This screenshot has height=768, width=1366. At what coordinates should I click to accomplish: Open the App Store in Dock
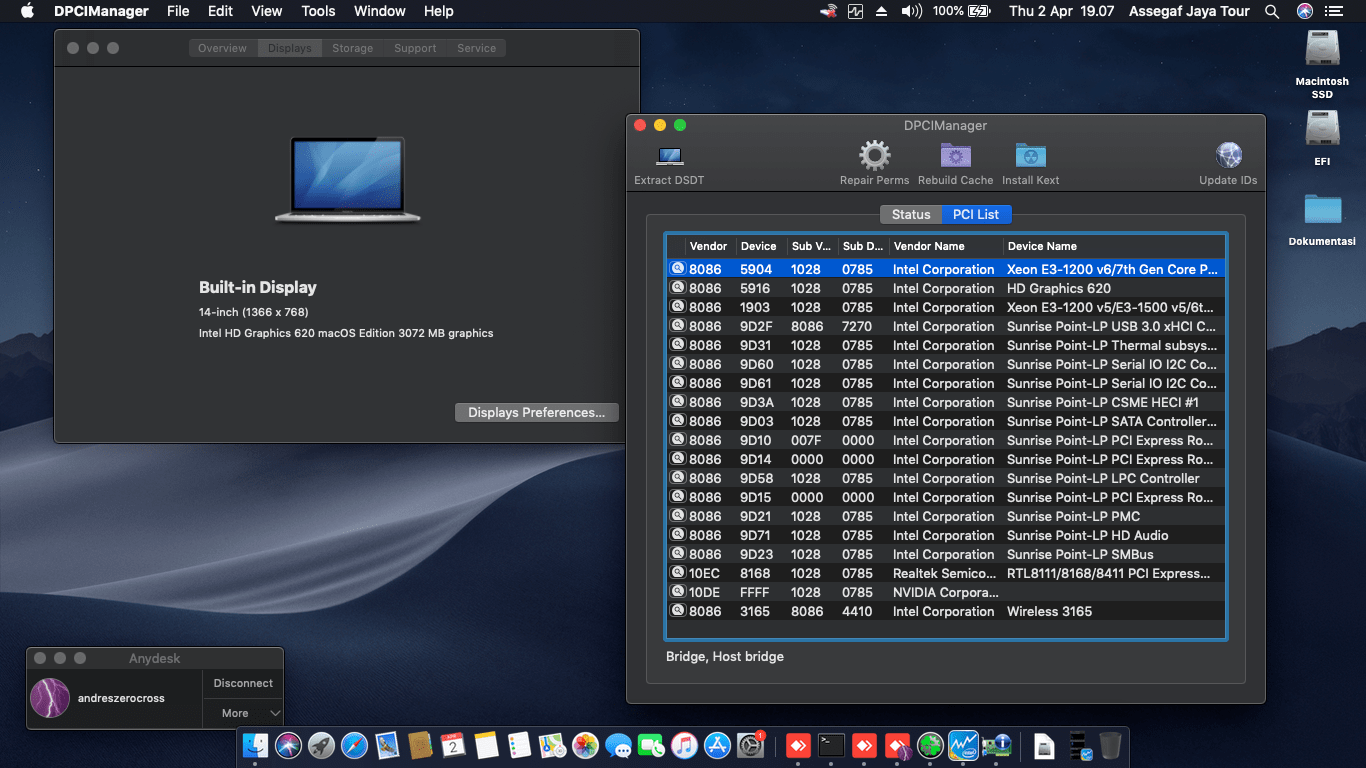tap(717, 745)
